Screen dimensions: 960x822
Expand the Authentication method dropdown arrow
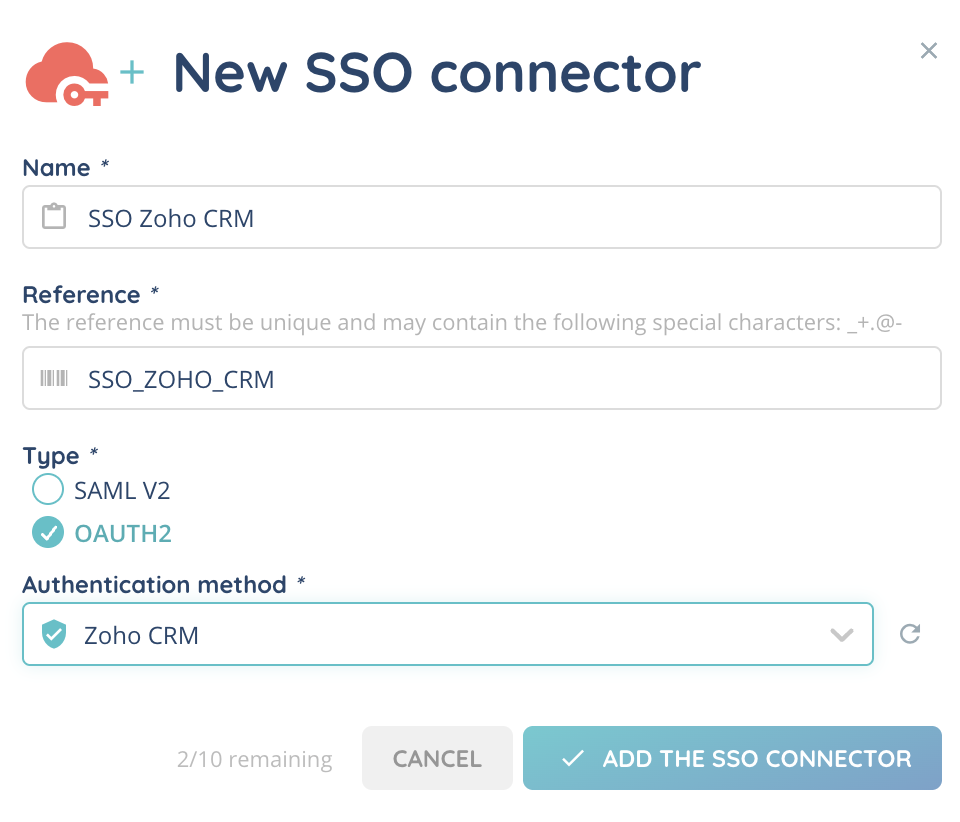(842, 635)
